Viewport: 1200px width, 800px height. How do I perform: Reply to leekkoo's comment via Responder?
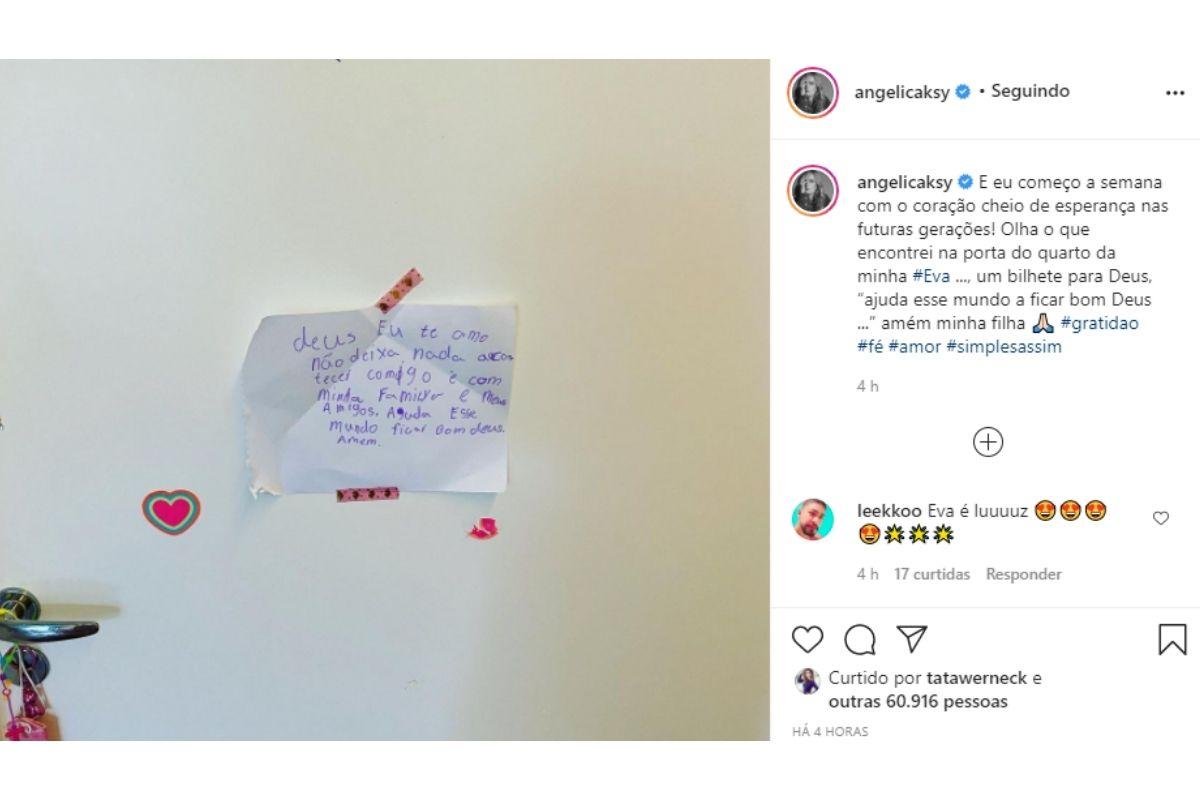point(1024,574)
